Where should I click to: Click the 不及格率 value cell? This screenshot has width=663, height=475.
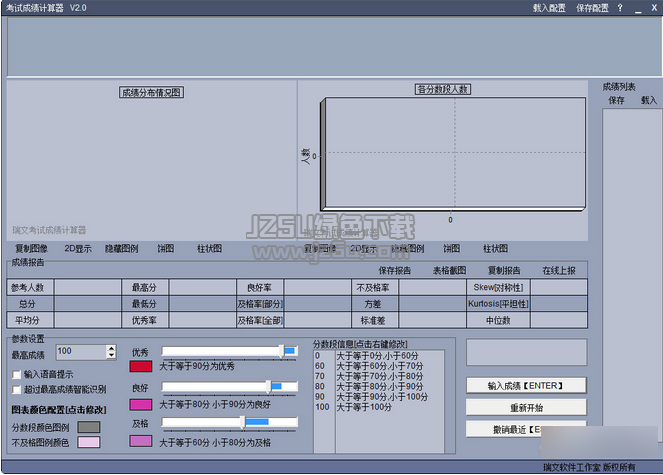click(x=433, y=288)
